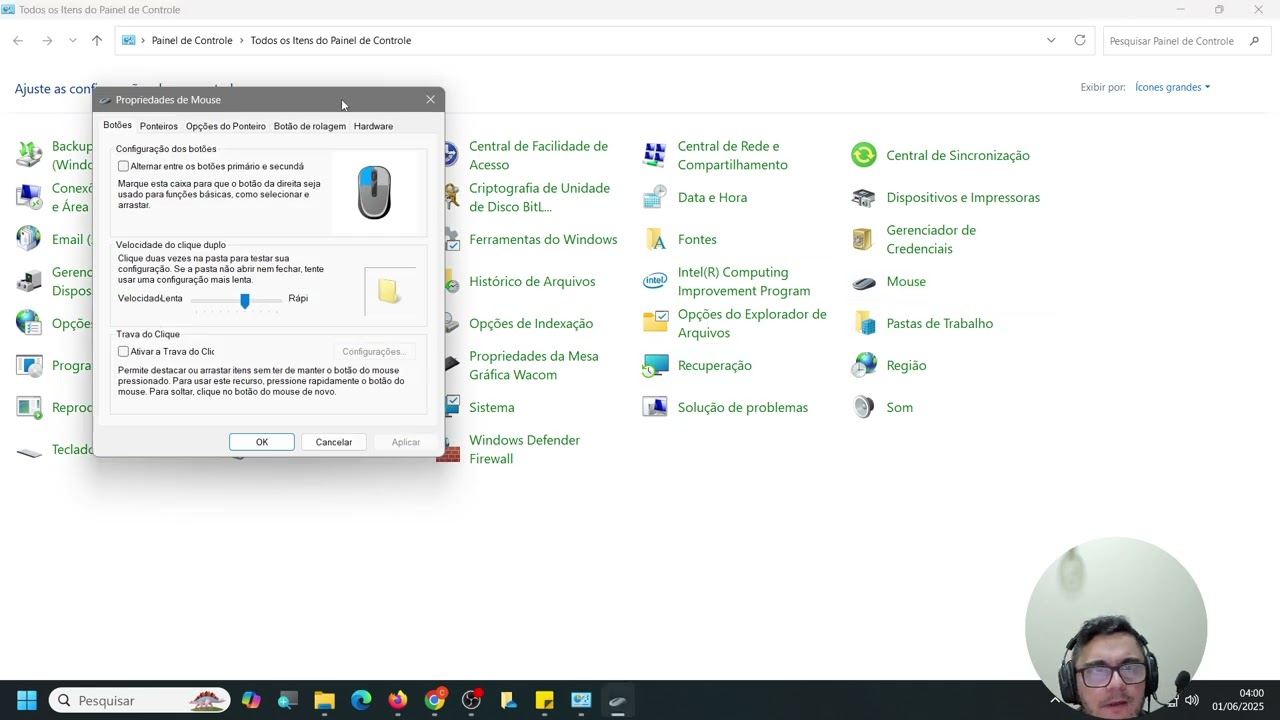Open Sistema control panel item
The width and height of the screenshot is (1280, 720).
491,407
